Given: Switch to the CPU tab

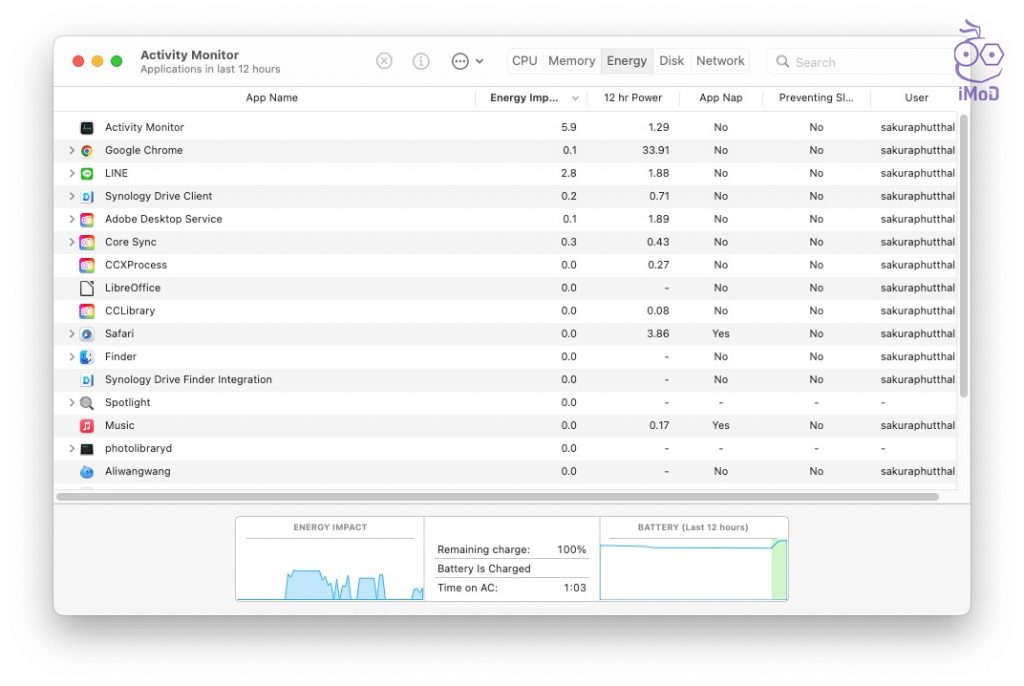Looking at the screenshot, I should pos(524,60).
